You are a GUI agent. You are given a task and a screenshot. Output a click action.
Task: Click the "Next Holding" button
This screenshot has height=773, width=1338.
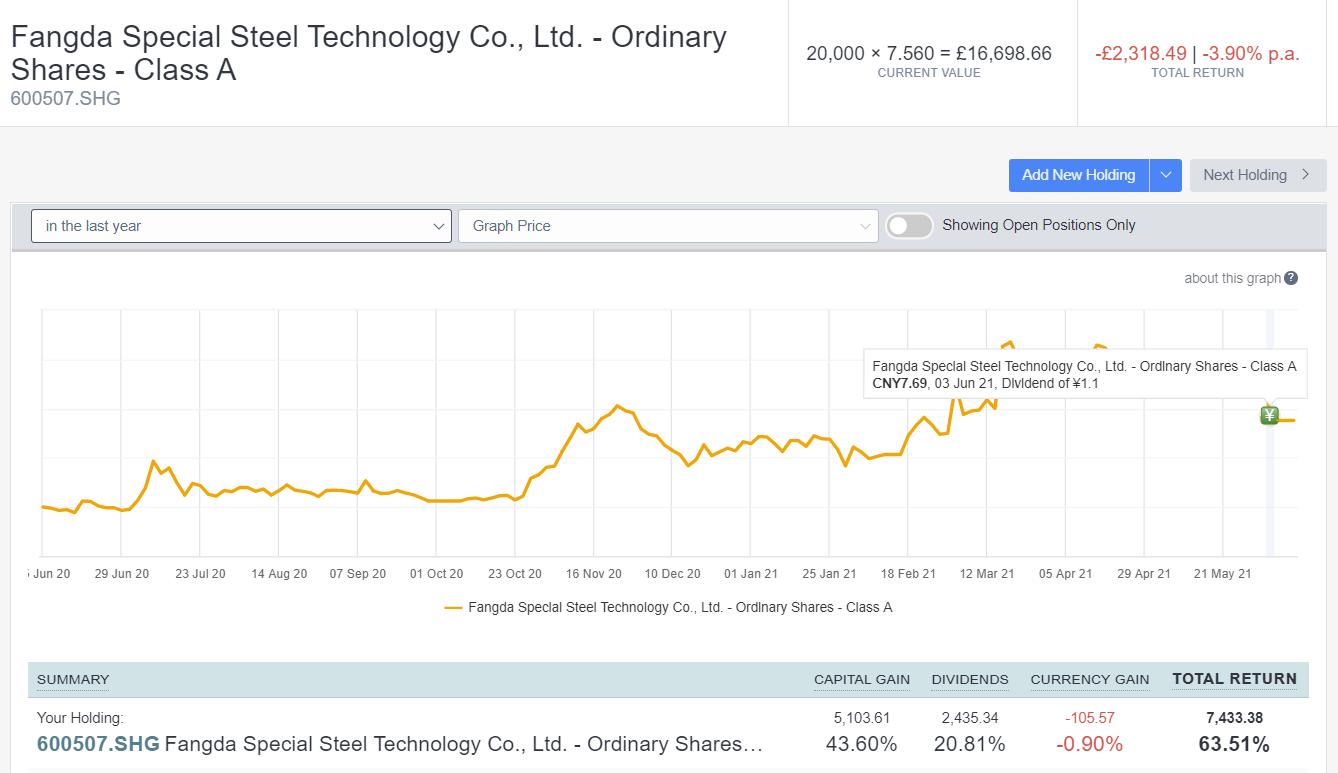[1250, 175]
